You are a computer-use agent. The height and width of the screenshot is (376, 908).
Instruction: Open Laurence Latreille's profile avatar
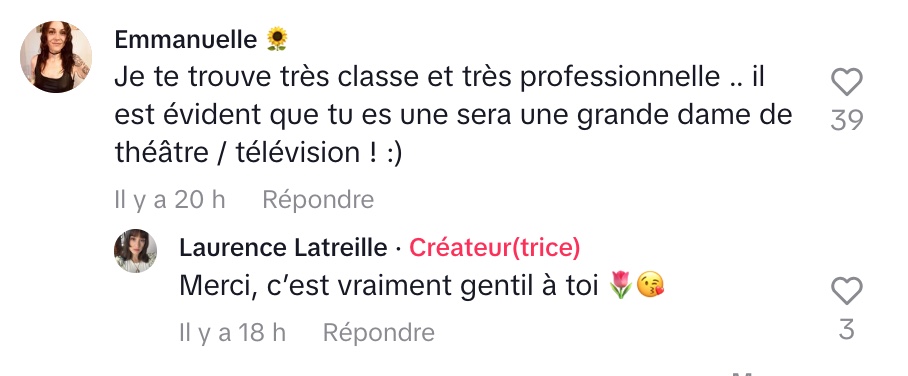(x=136, y=251)
